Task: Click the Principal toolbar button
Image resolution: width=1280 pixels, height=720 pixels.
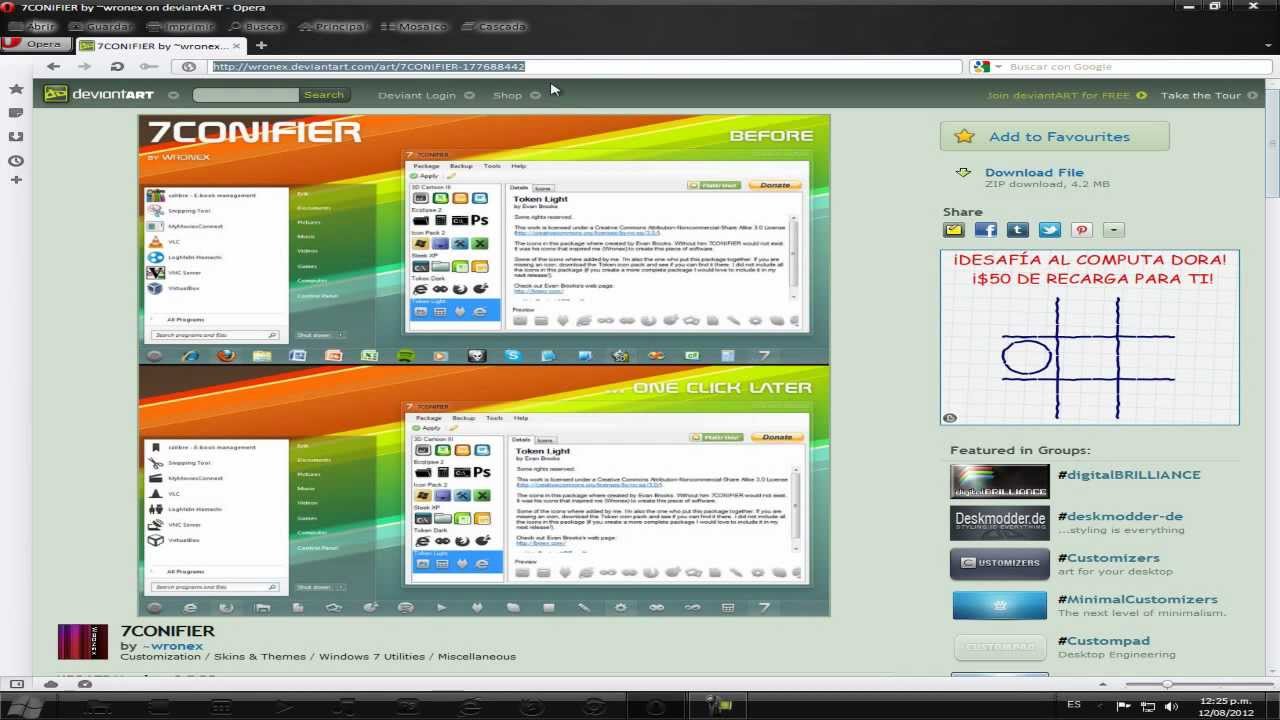Action: point(334,27)
